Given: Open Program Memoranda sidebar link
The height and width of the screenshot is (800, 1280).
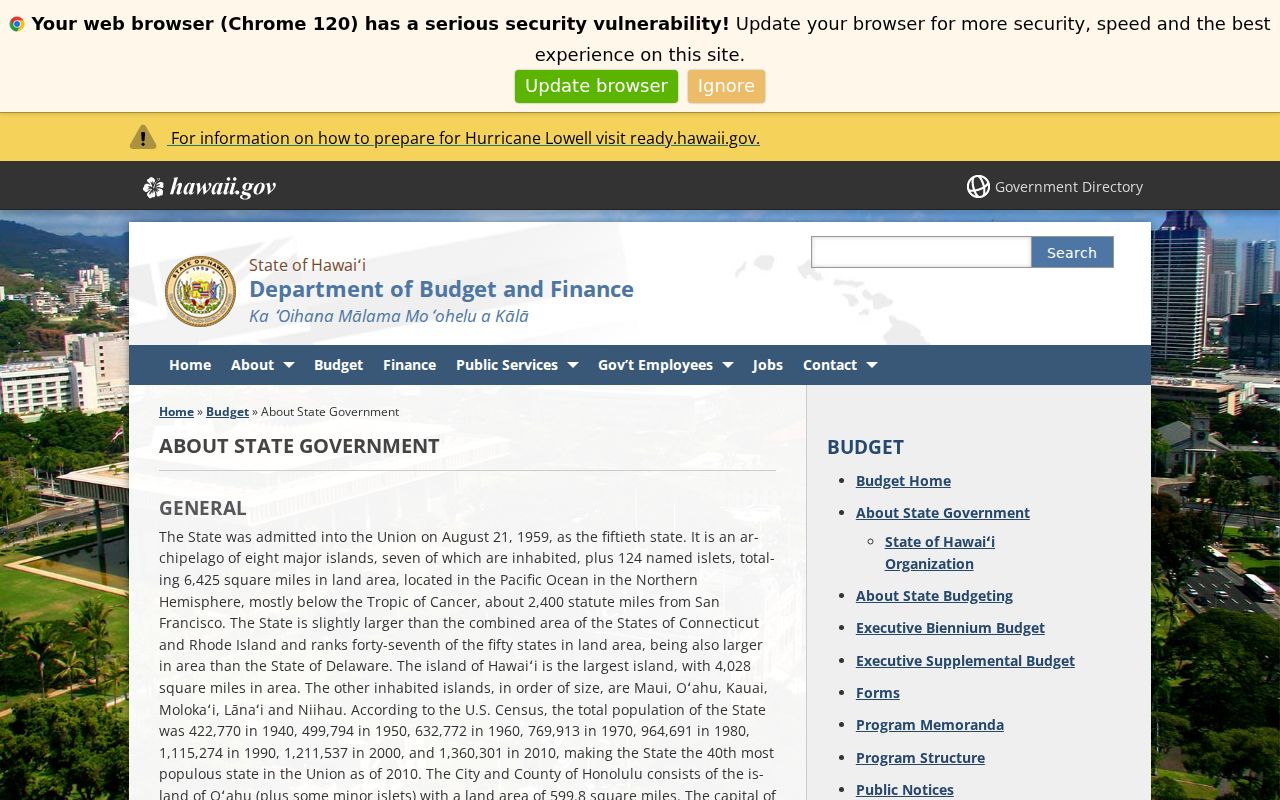Looking at the screenshot, I should pos(930,725).
